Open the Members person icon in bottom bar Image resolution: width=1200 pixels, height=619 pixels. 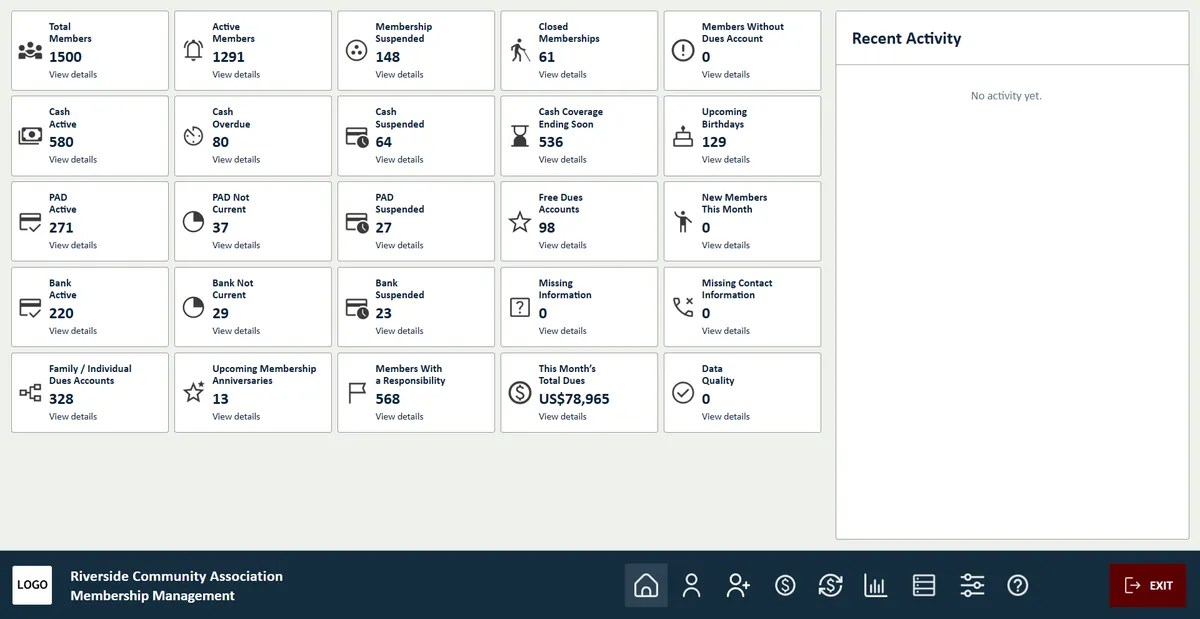[691, 585]
